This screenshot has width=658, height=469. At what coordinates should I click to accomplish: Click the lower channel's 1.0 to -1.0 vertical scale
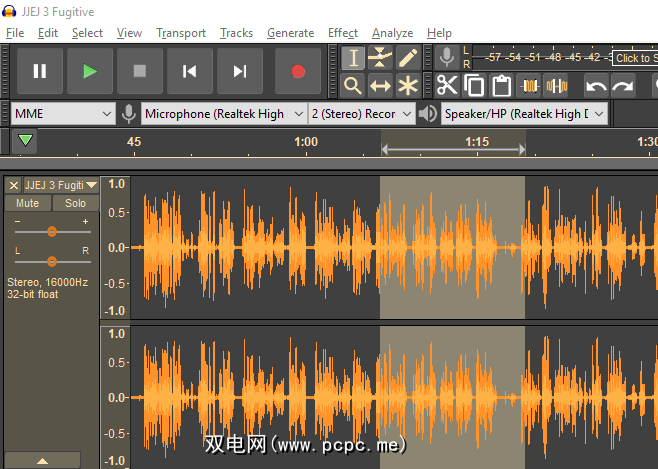pos(116,398)
